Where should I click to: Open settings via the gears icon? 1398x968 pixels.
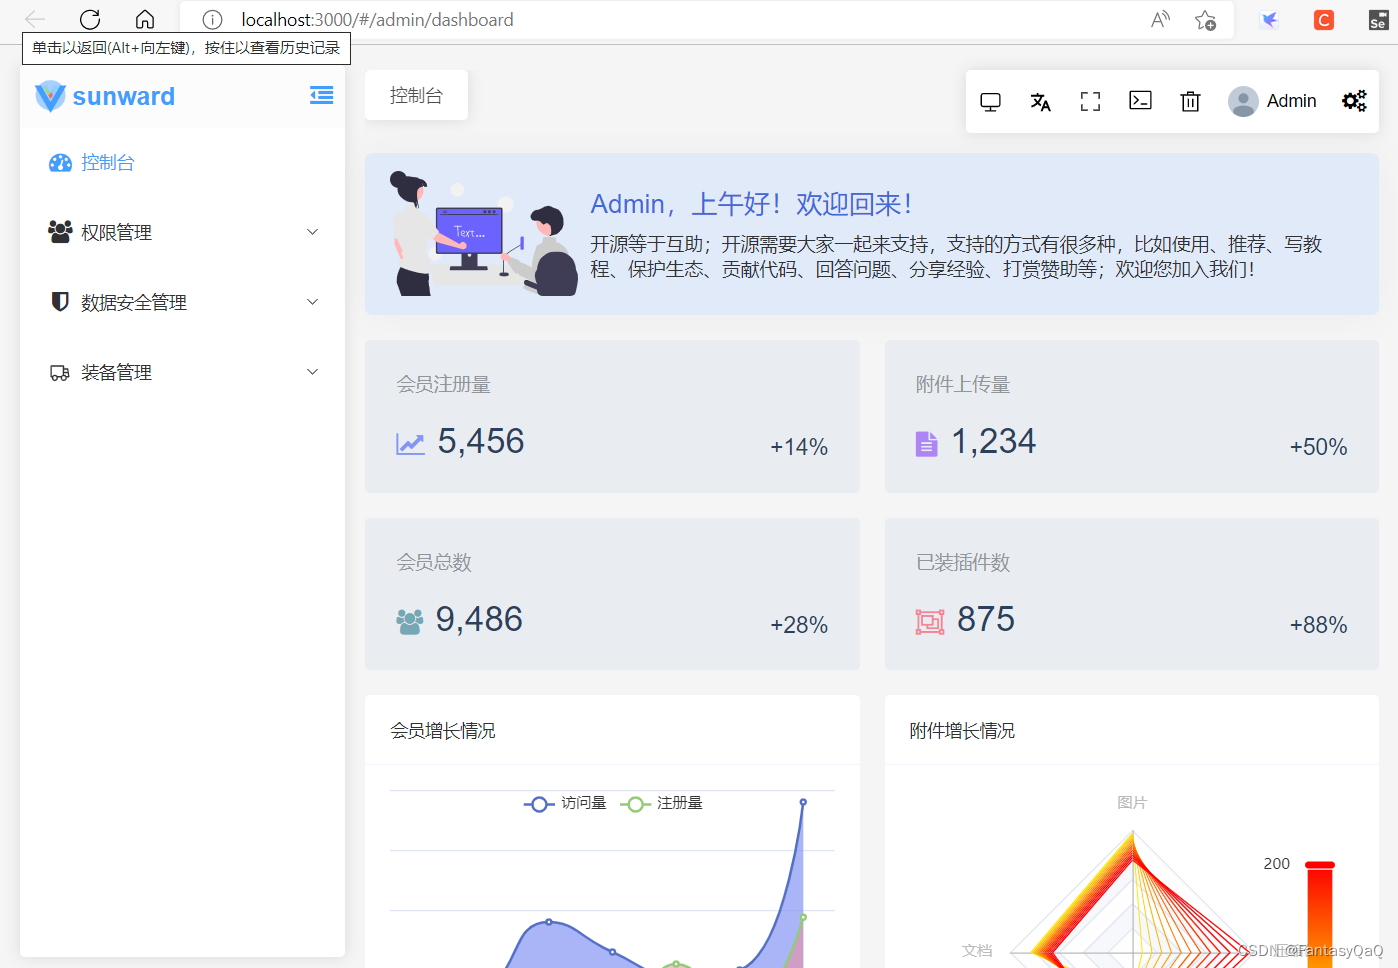(1354, 101)
